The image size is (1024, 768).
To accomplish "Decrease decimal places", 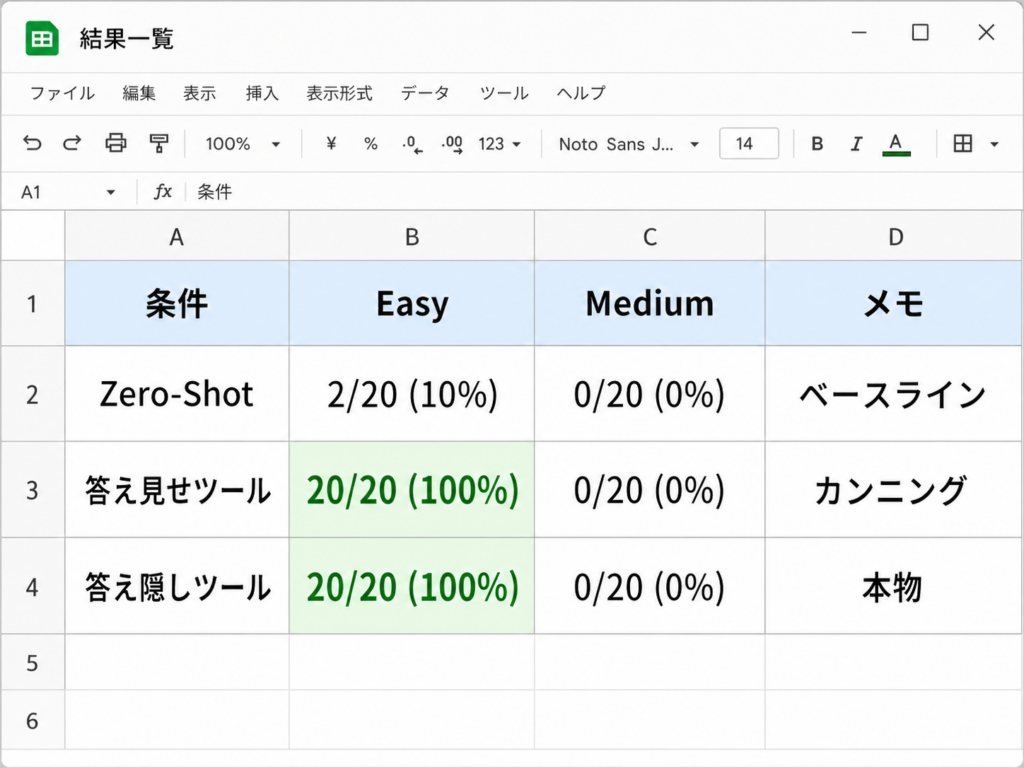I will [412, 144].
